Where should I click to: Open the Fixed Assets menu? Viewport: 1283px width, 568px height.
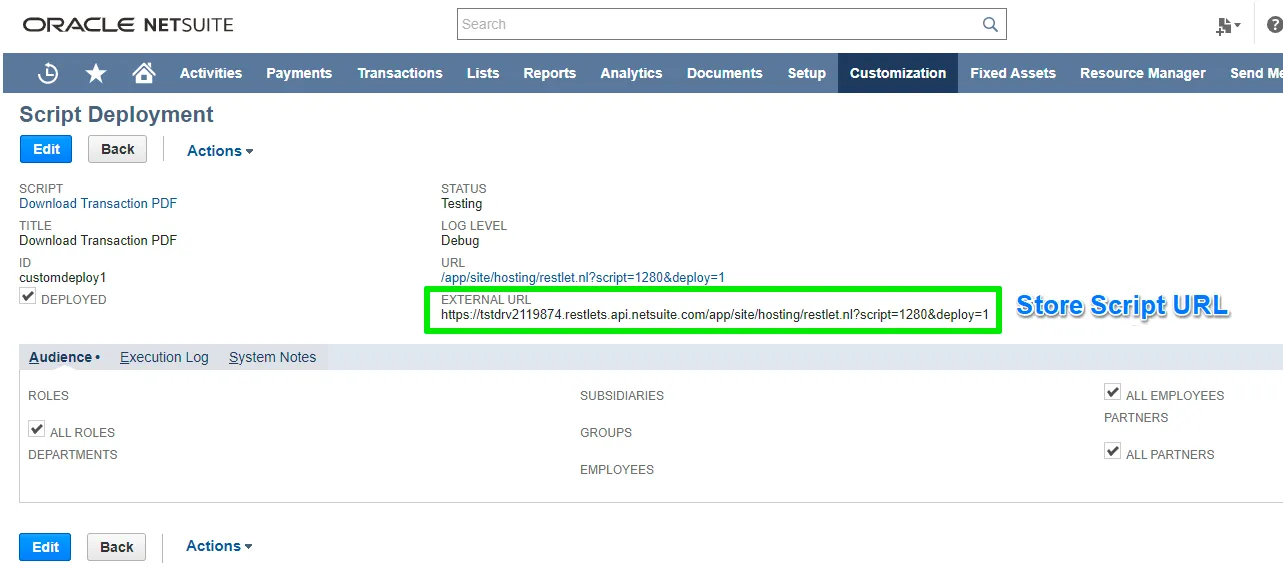pos(1013,73)
